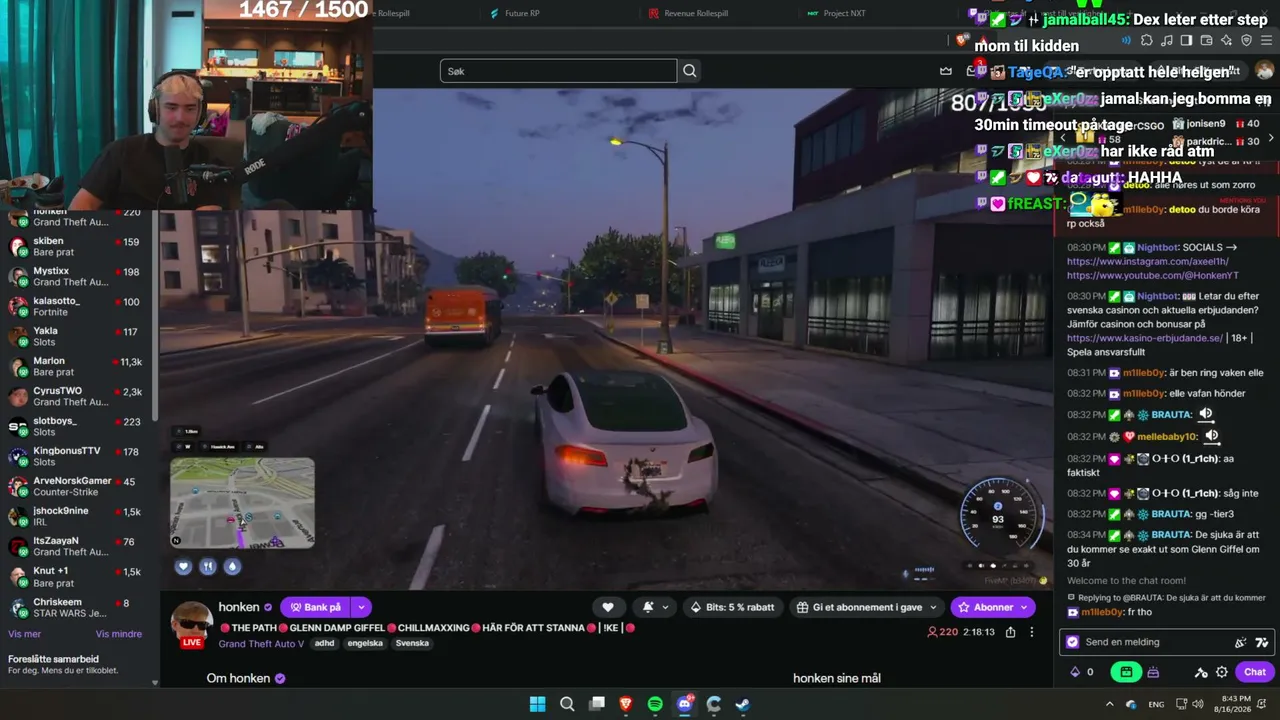Open ArveNorskGamer's Counter-Strike channel
This screenshot has width=1280, height=720.
point(78,486)
